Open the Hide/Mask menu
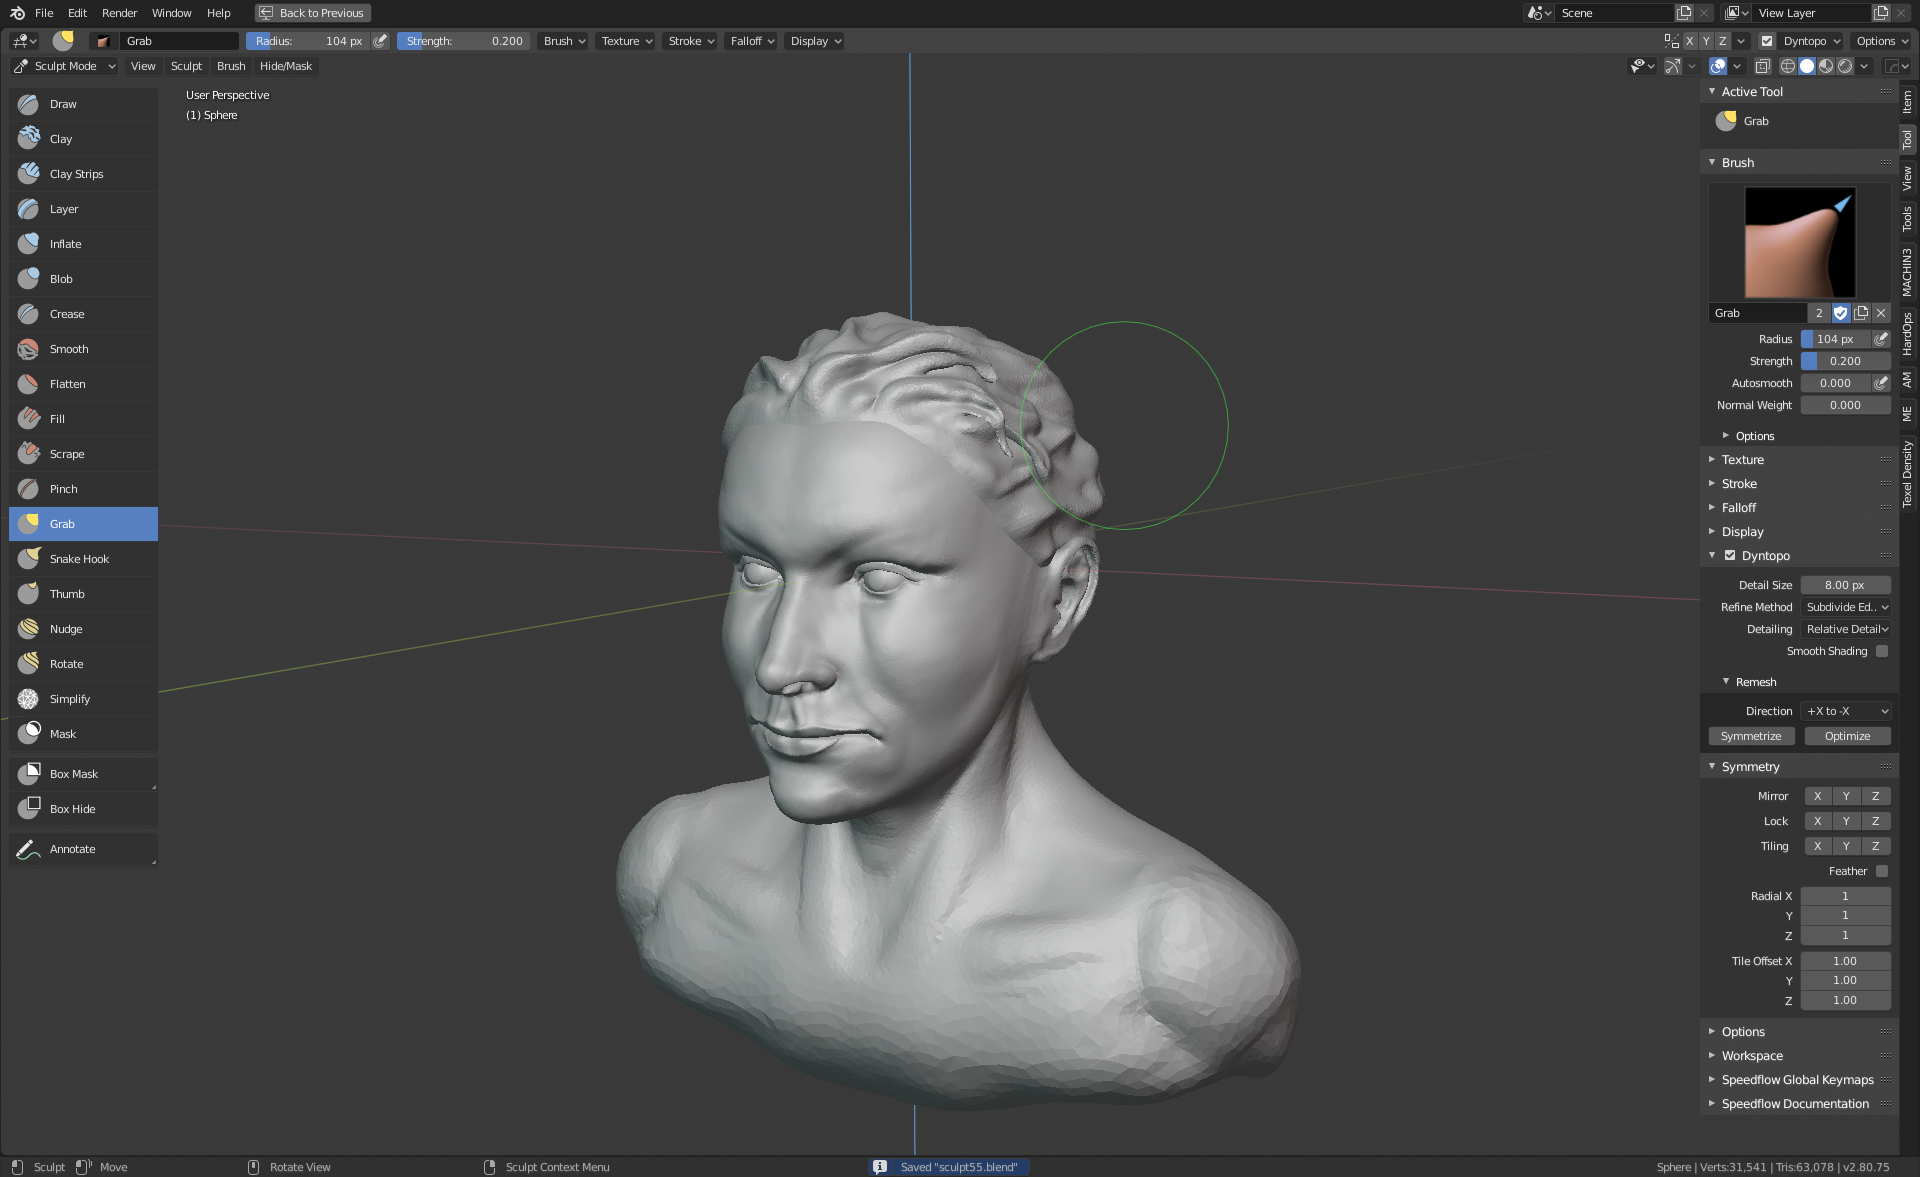This screenshot has height=1177, width=1920. pos(286,66)
